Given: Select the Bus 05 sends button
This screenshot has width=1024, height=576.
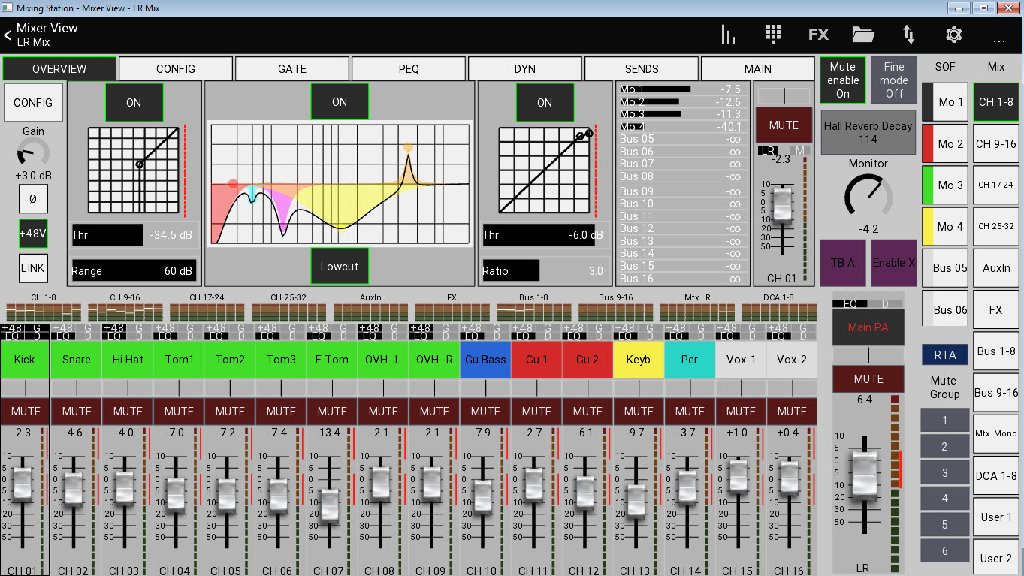Looking at the screenshot, I should tap(945, 268).
